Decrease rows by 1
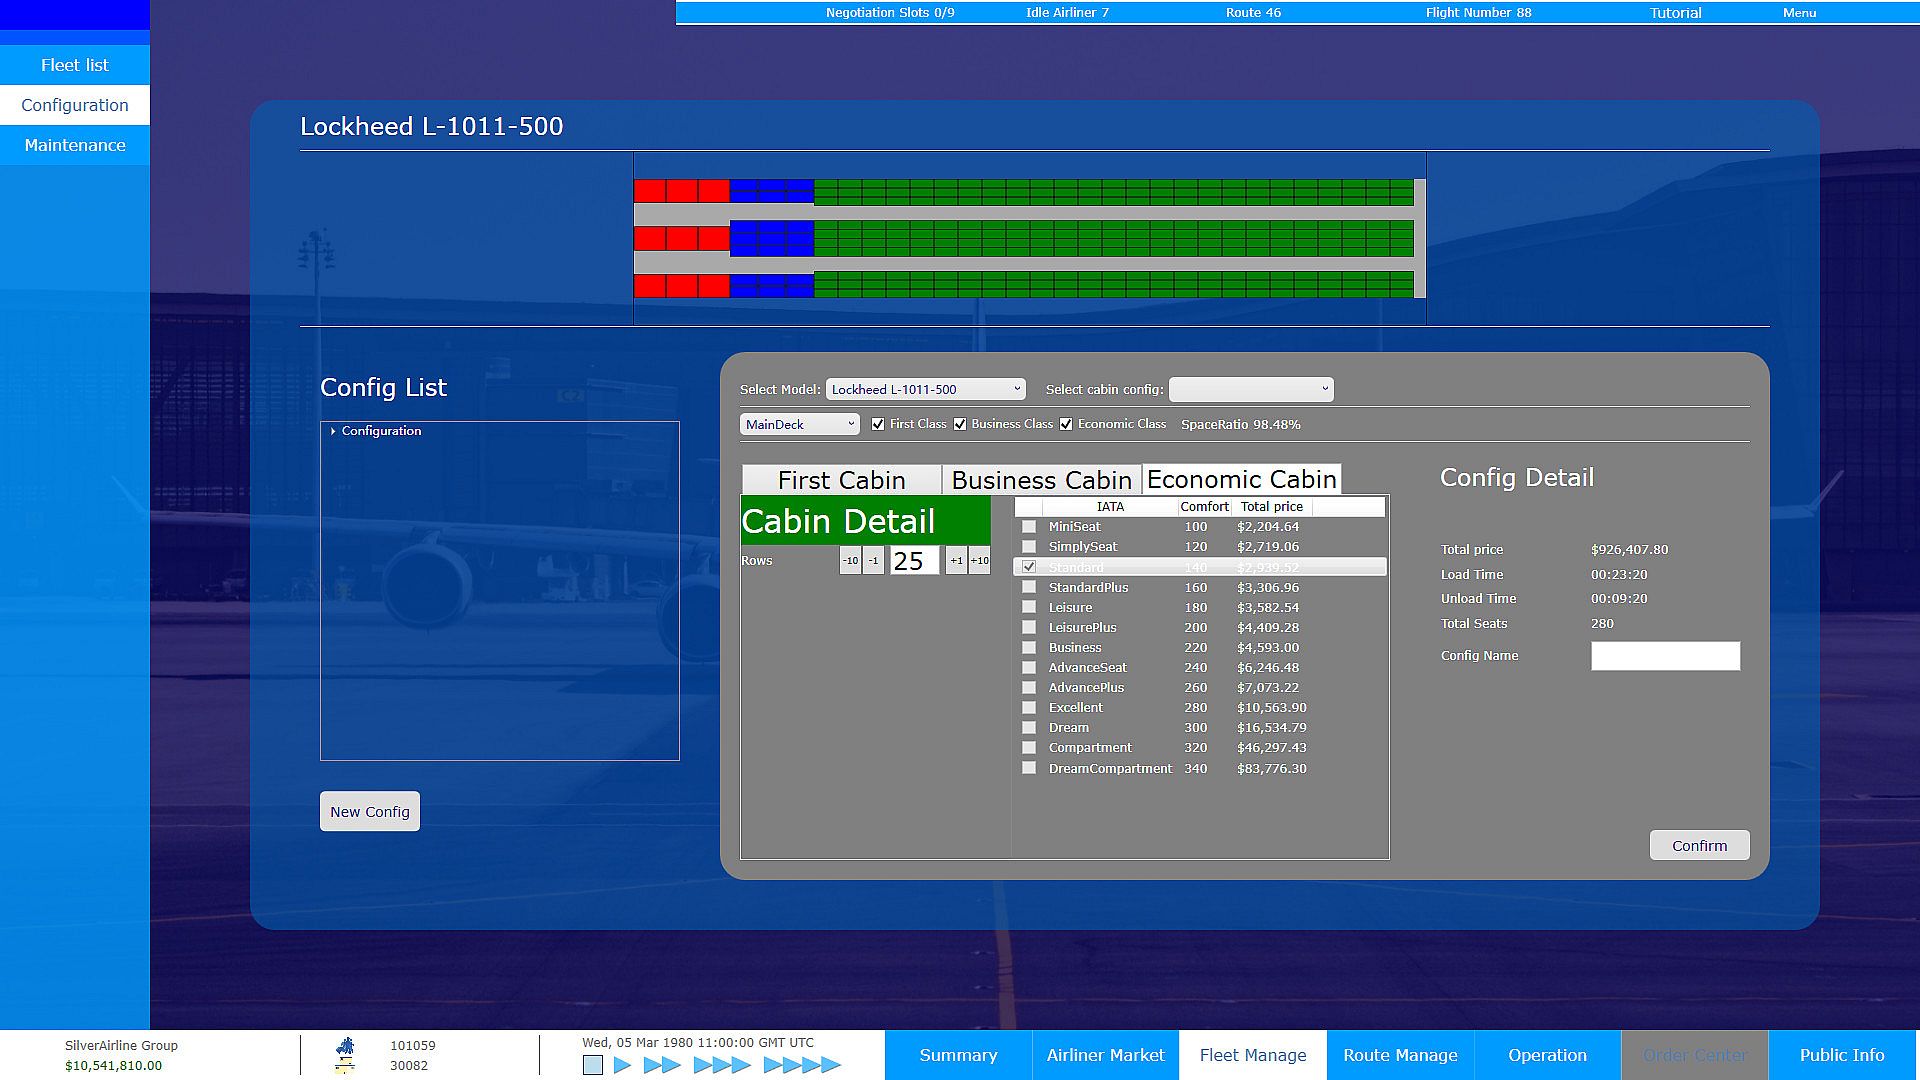This screenshot has width=1920, height=1080. tap(873, 561)
